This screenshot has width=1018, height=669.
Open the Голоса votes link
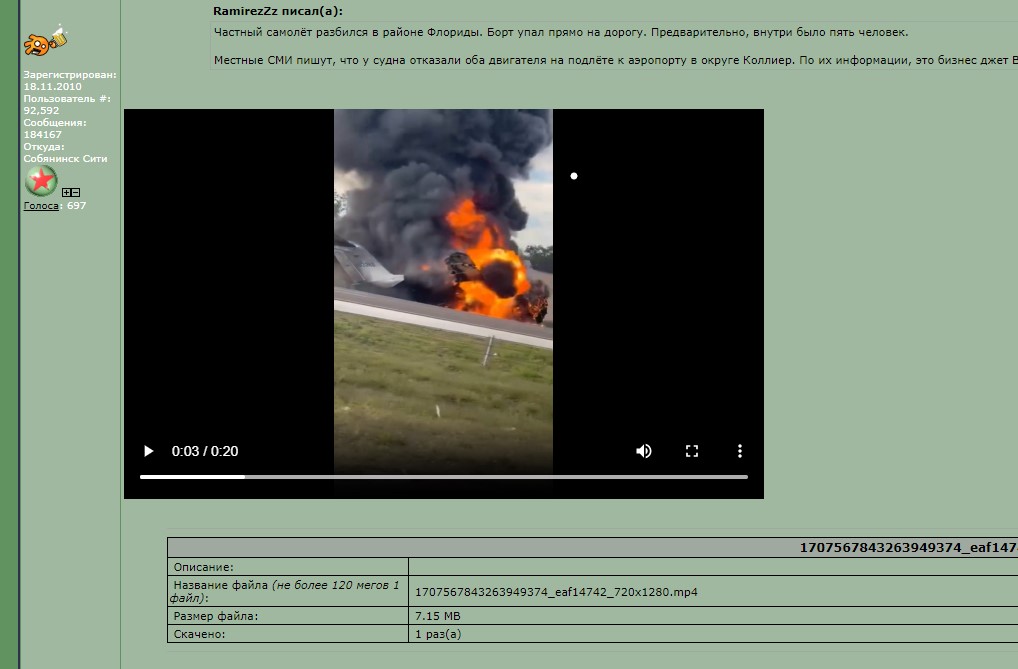tap(41, 205)
